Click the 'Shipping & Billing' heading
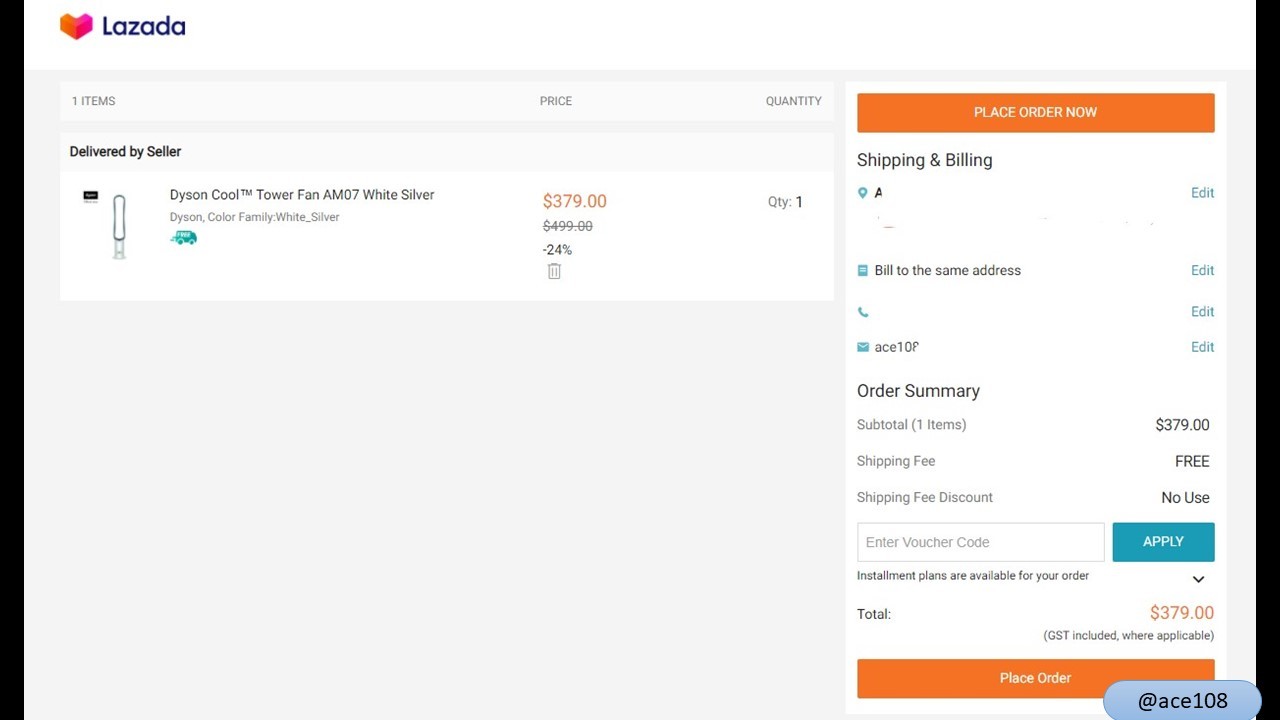The image size is (1280, 720). [x=925, y=160]
